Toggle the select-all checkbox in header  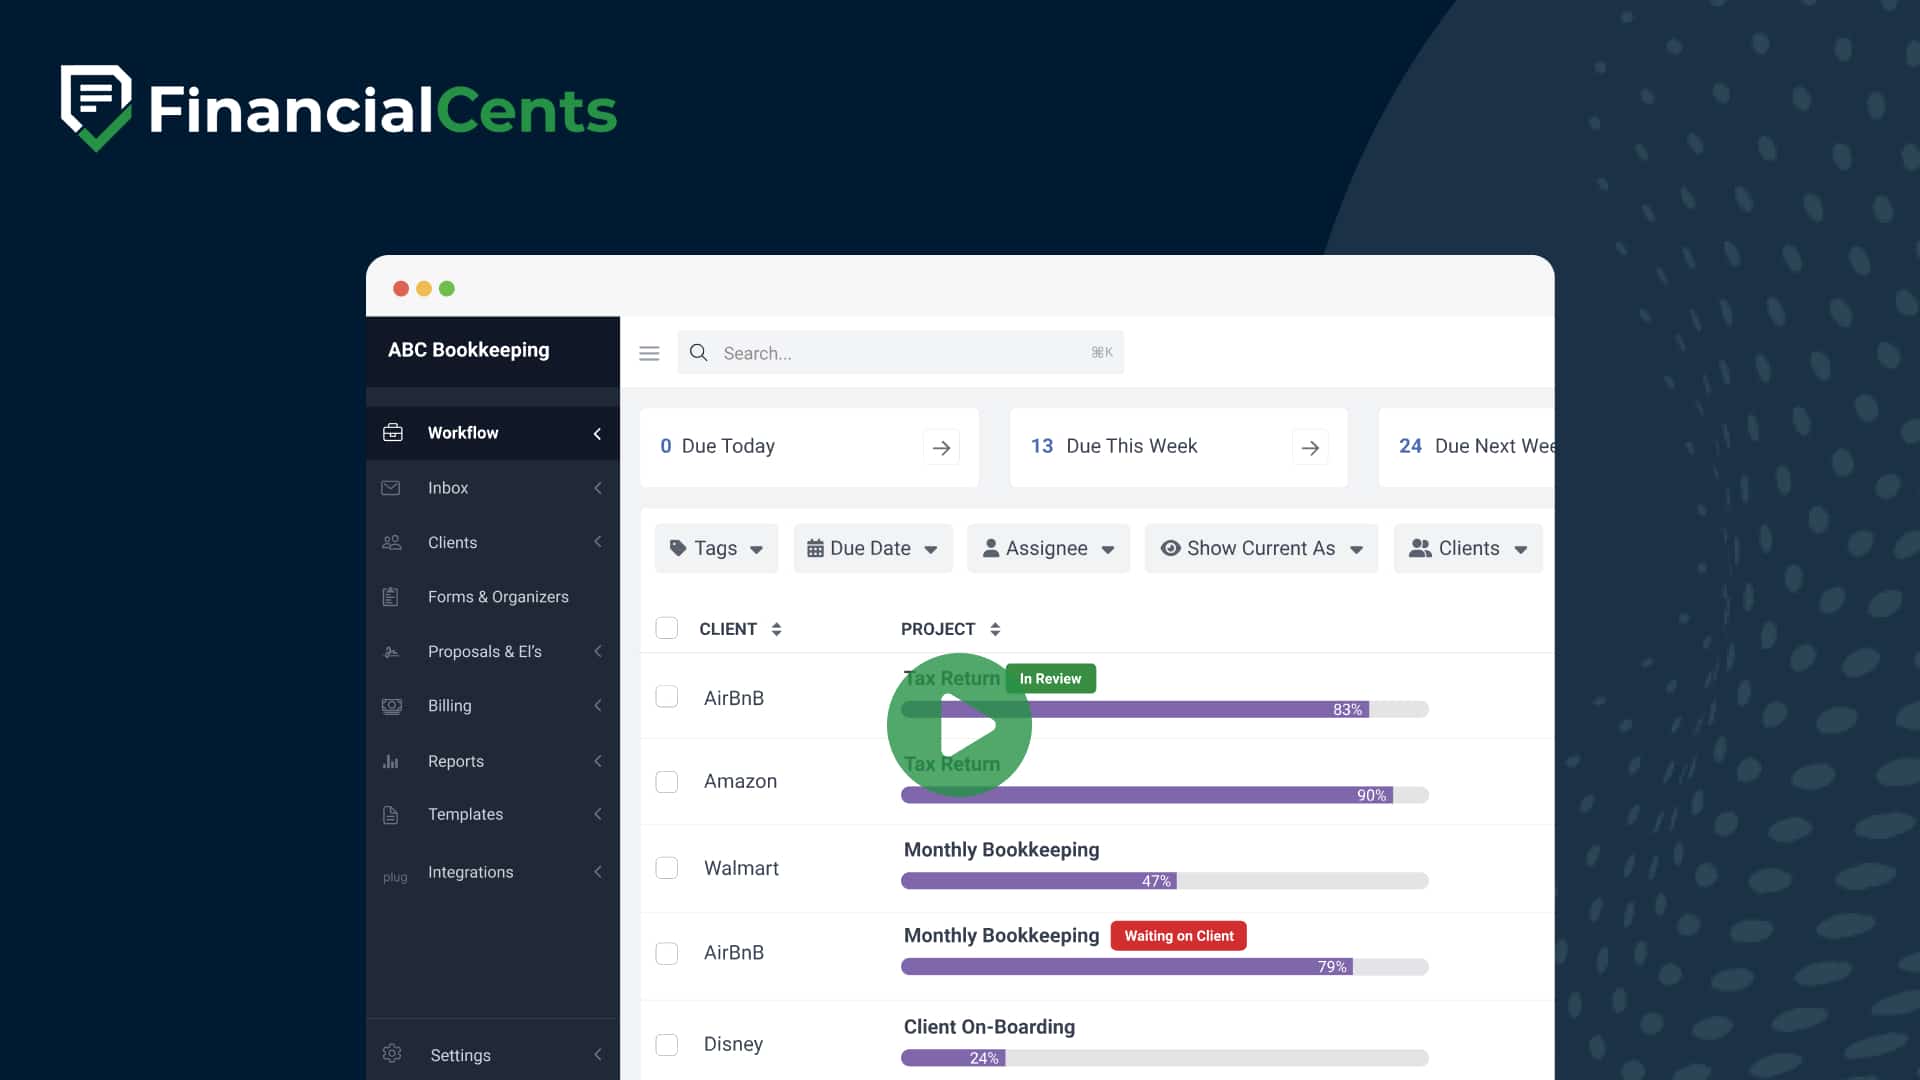667,628
